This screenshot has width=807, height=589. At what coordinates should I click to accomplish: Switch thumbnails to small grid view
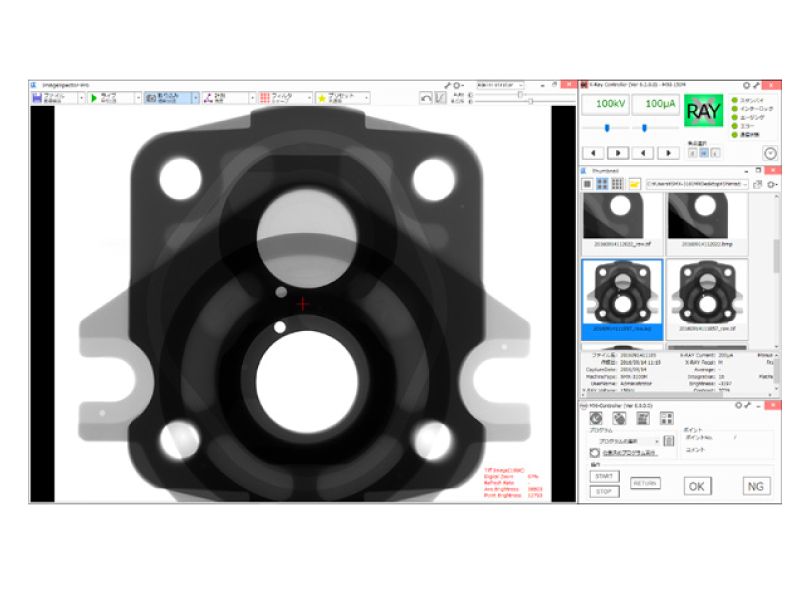[617, 184]
